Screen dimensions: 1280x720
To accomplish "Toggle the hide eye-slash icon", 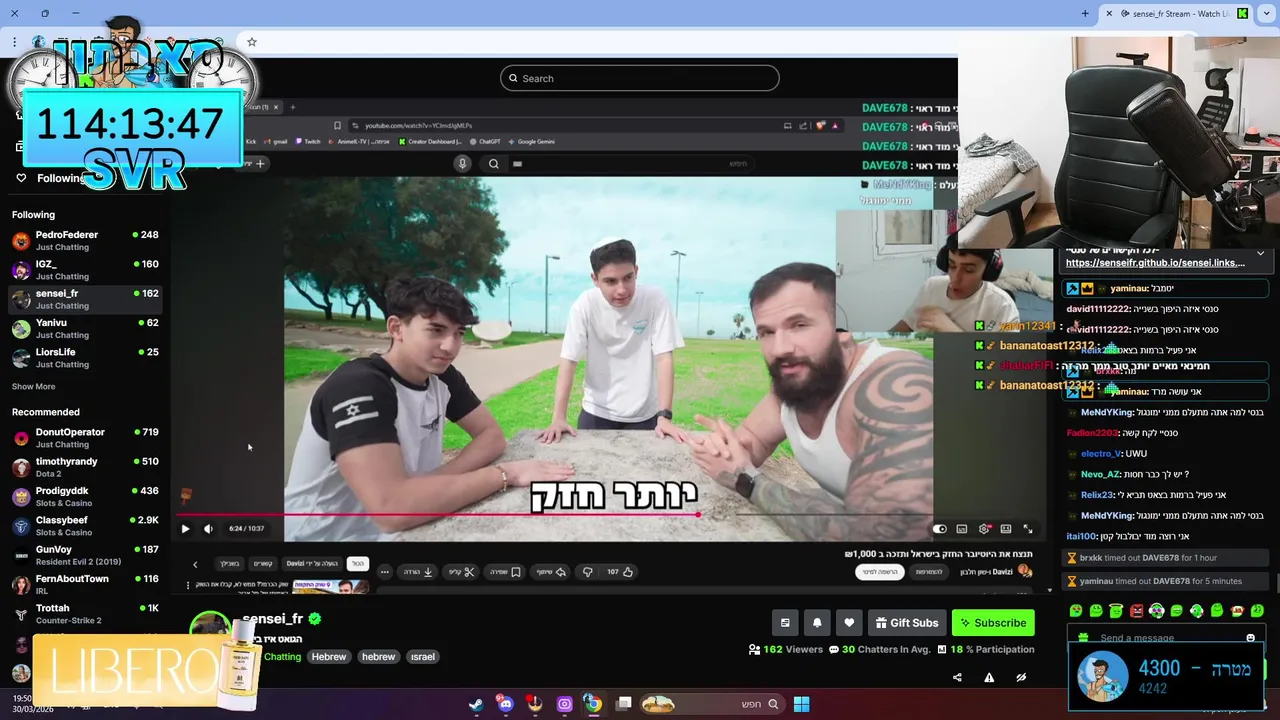I will pos(1021,677).
